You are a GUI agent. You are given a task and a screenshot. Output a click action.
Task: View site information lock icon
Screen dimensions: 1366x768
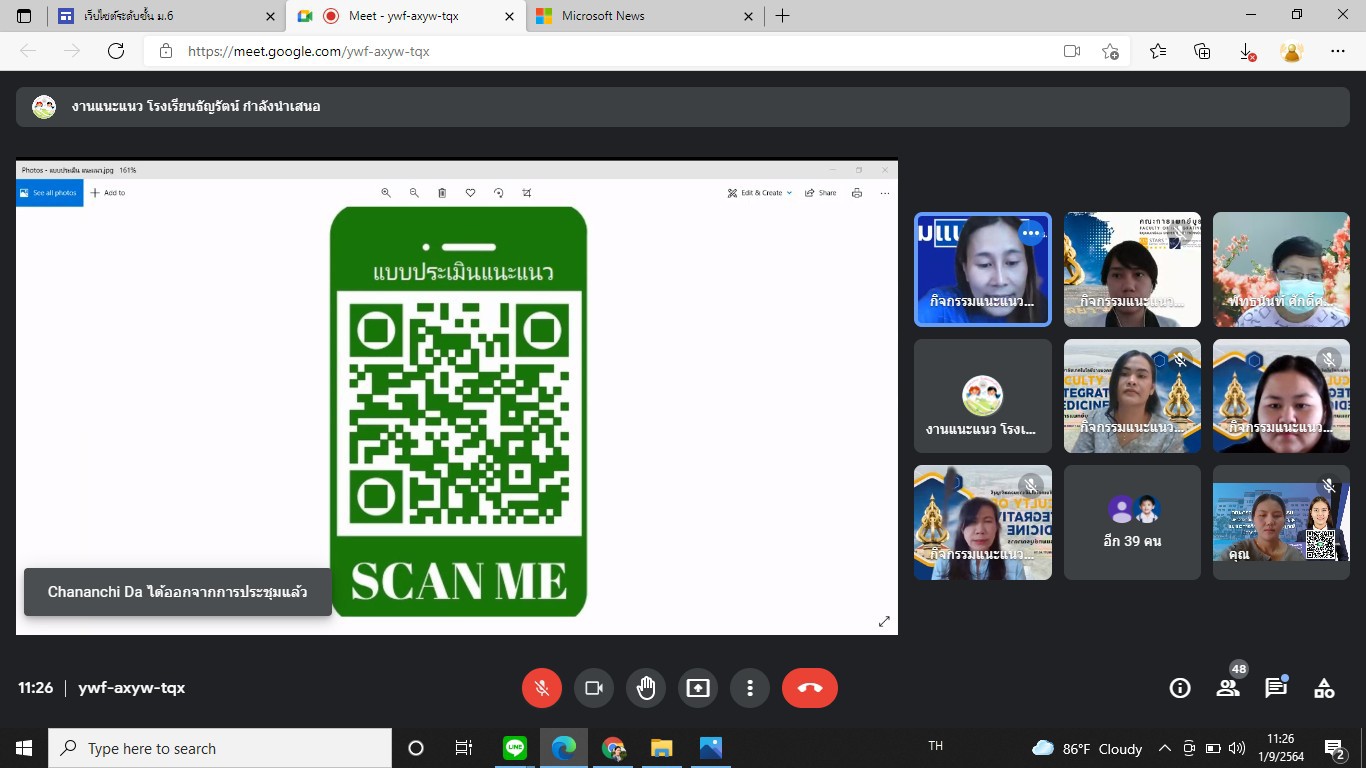pos(166,51)
